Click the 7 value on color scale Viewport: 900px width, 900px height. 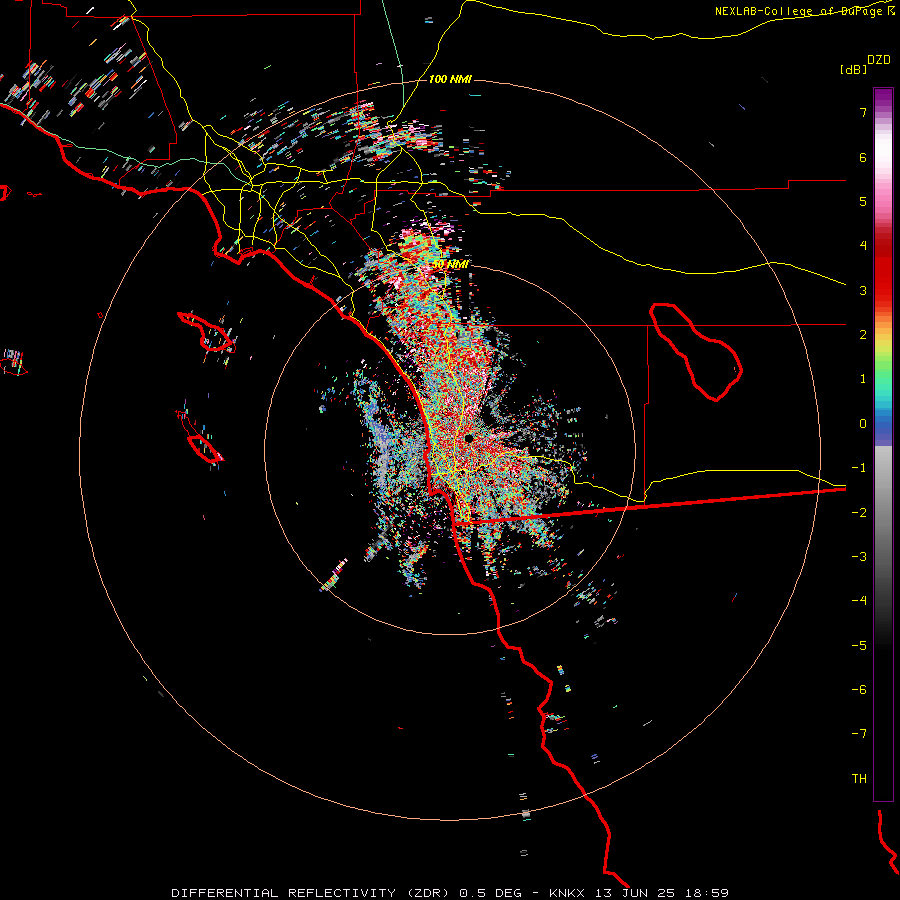point(863,112)
